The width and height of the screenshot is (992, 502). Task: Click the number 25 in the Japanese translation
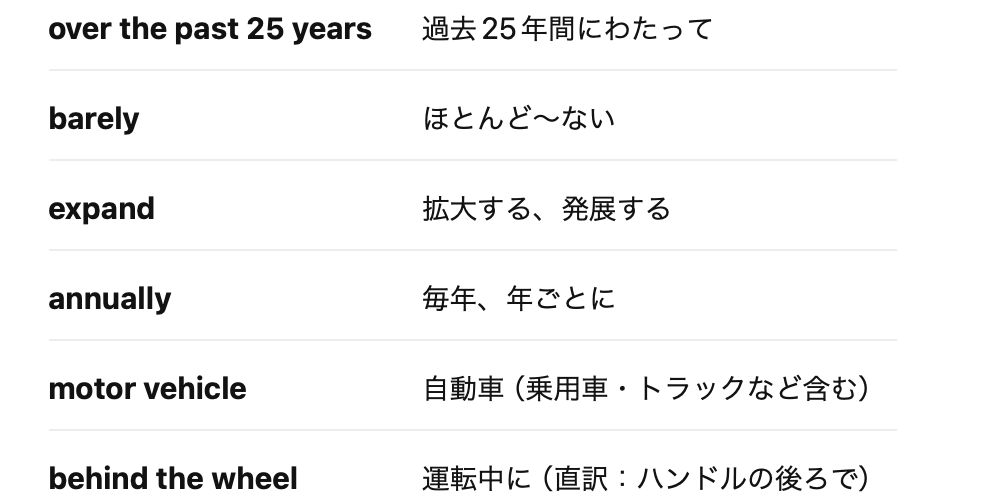[498, 29]
